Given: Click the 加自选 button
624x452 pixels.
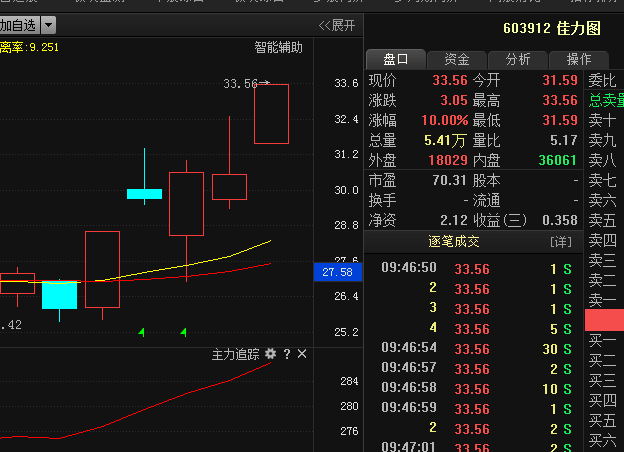Looking at the screenshot, I should pyautogui.click(x=19, y=25).
